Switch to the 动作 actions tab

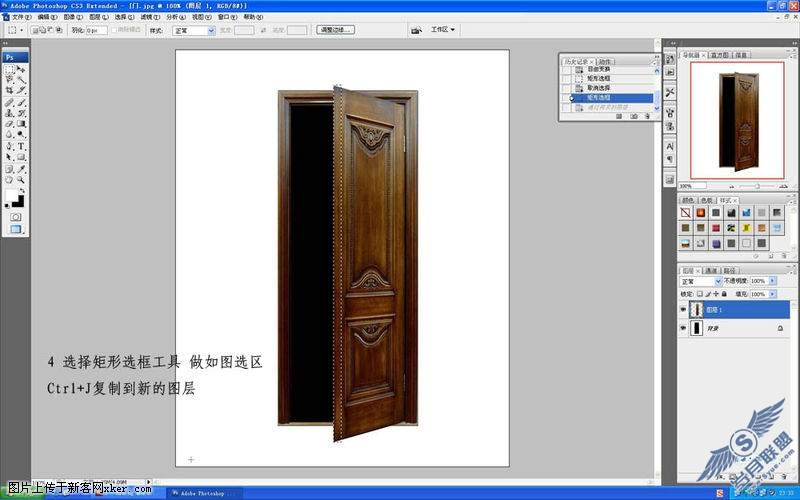click(605, 61)
